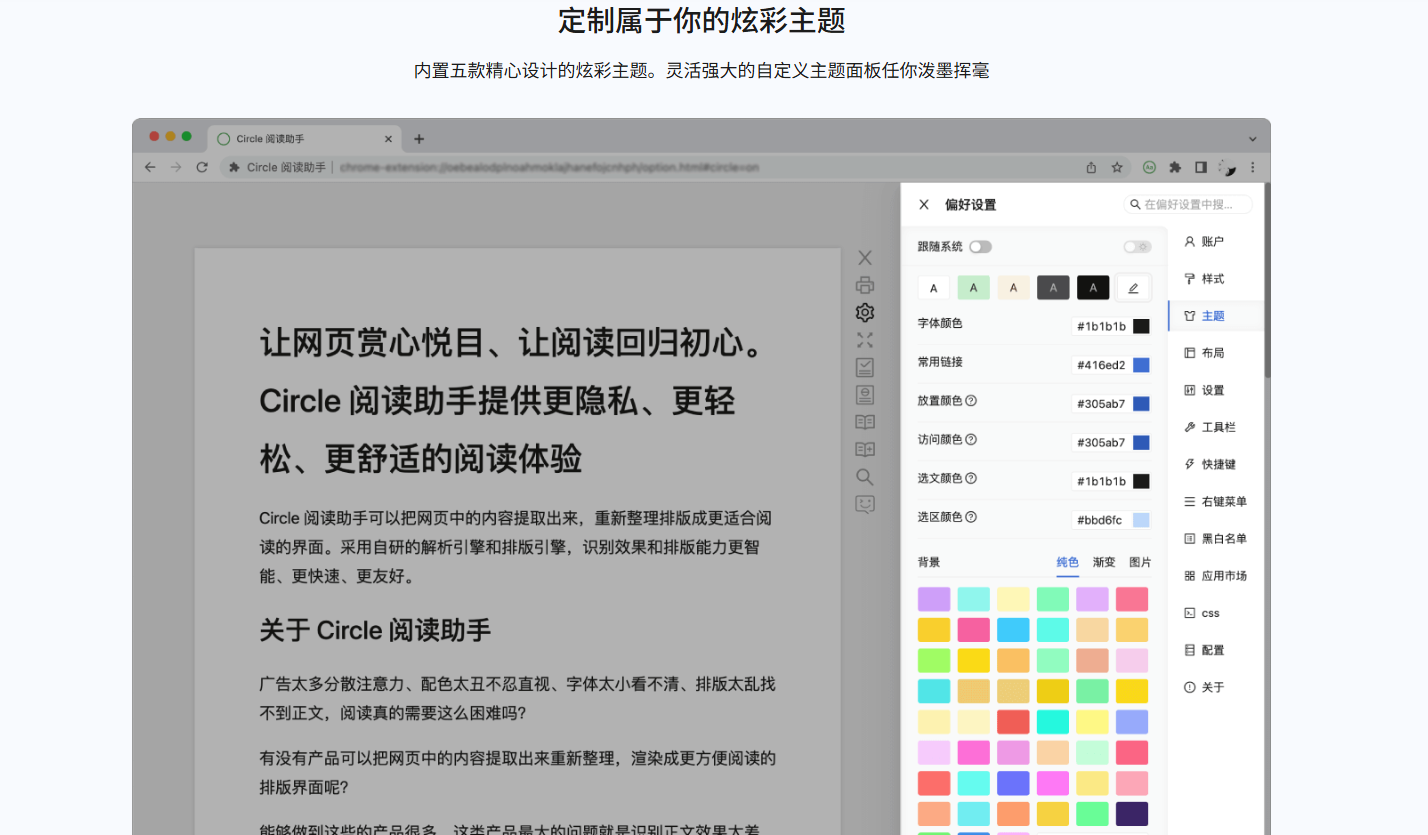
Task: Close the Circle 阅读助手 browser tab
Action: pos(388,139)
